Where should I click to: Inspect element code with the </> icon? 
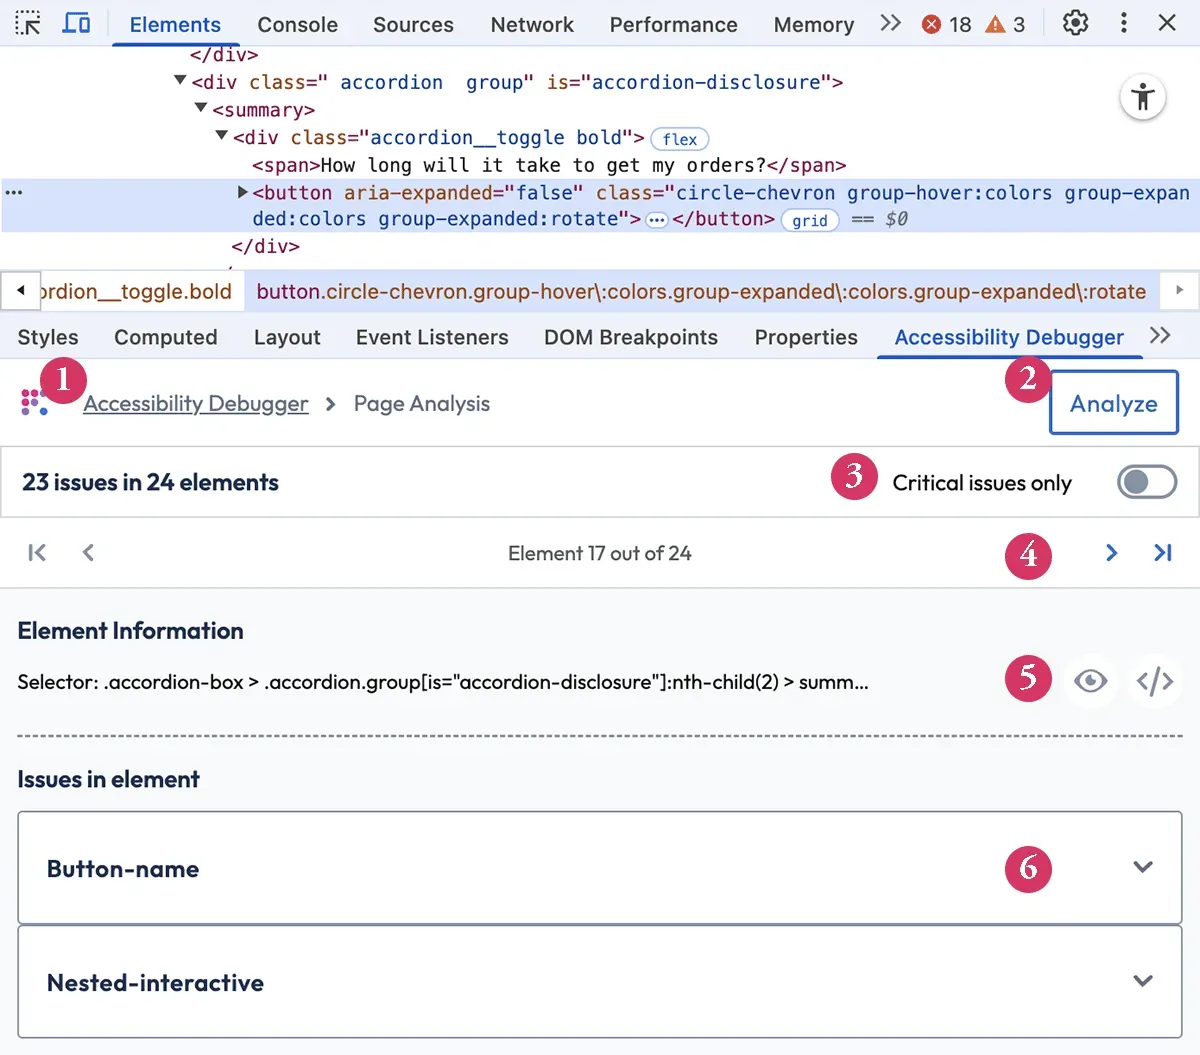click(x=1155, y=681)
